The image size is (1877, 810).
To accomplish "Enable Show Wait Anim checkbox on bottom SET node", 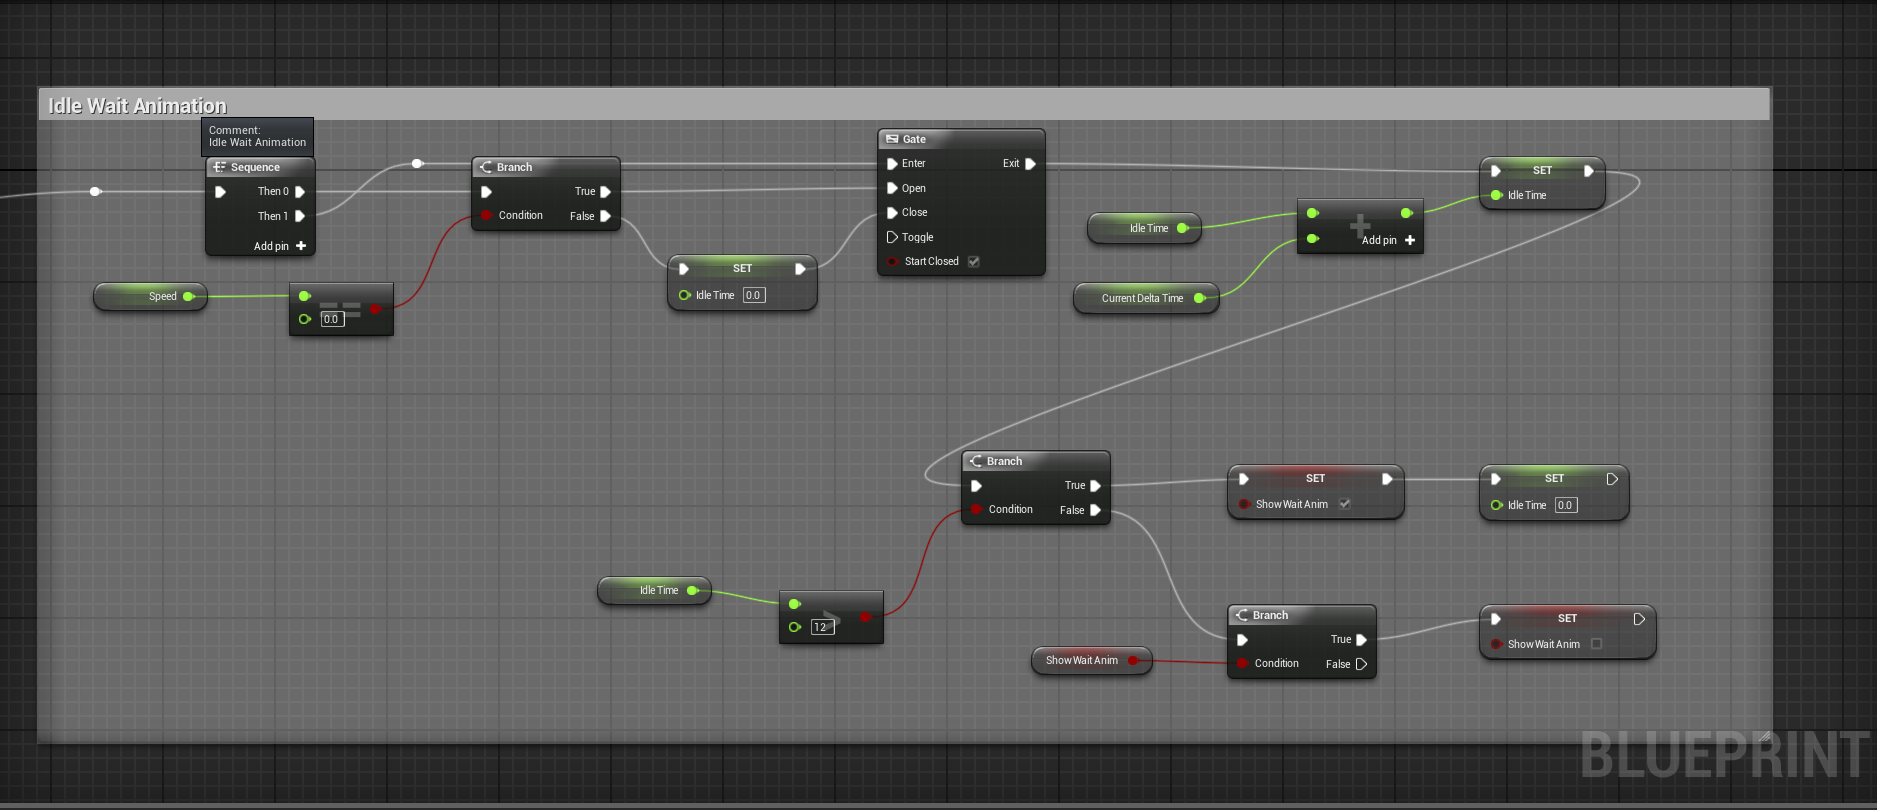I will point(1596,644).
